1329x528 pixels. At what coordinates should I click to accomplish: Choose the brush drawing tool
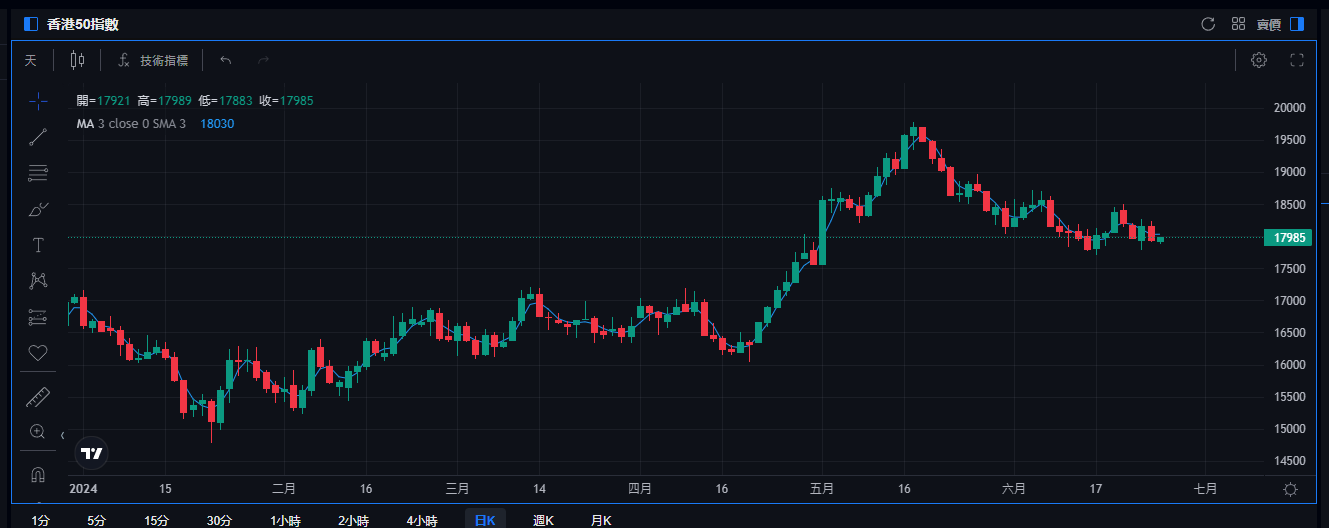[38, 209]
